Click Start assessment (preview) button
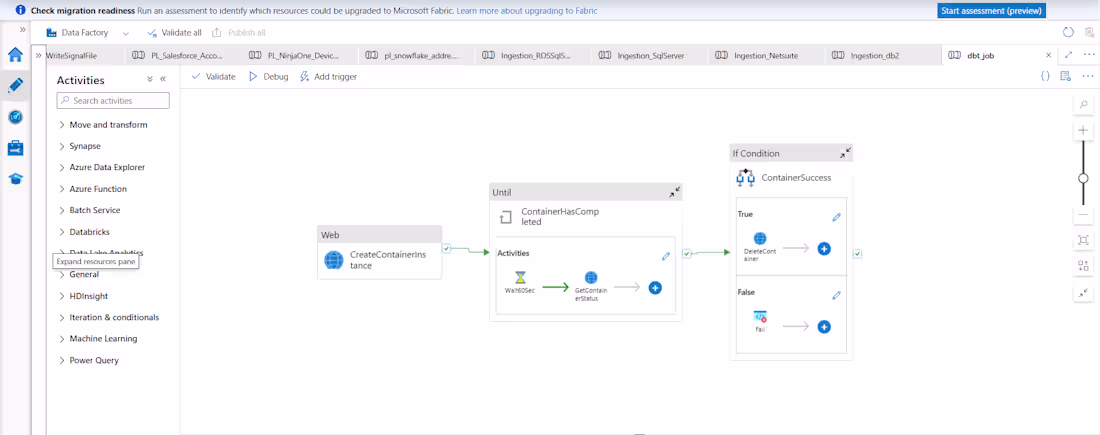1100x435 pixels. point(991,11)
